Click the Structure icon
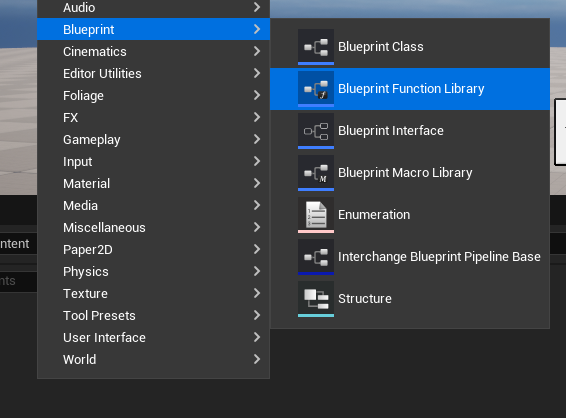This screenshot has height=418, width=566. tap(316, 299)
